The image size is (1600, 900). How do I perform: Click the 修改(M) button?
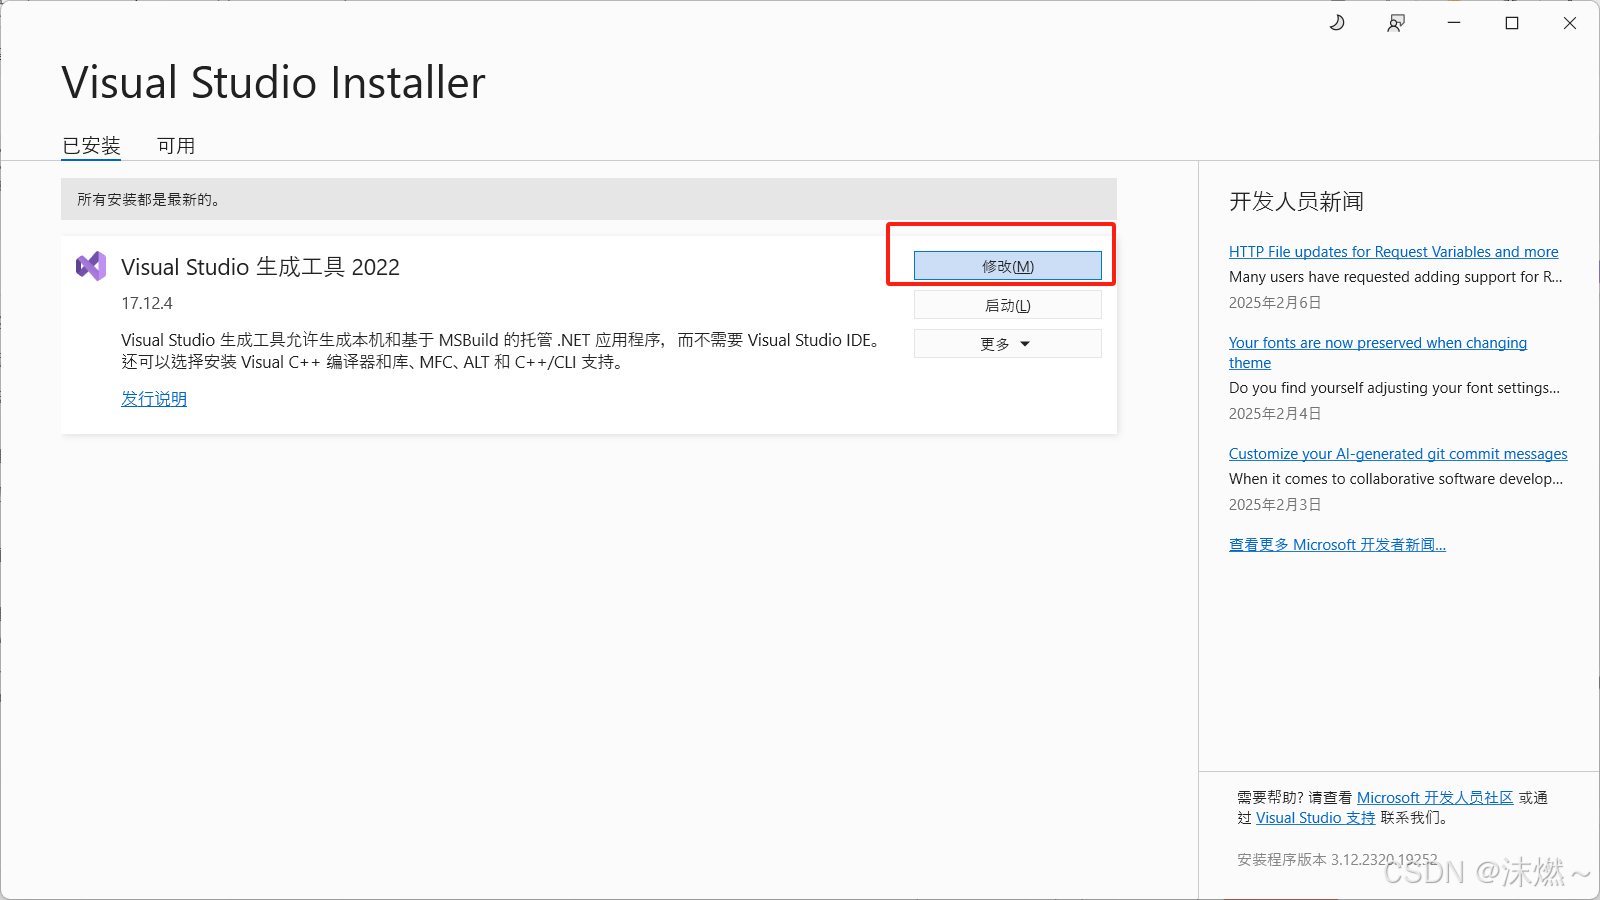tap(1008, 266)
